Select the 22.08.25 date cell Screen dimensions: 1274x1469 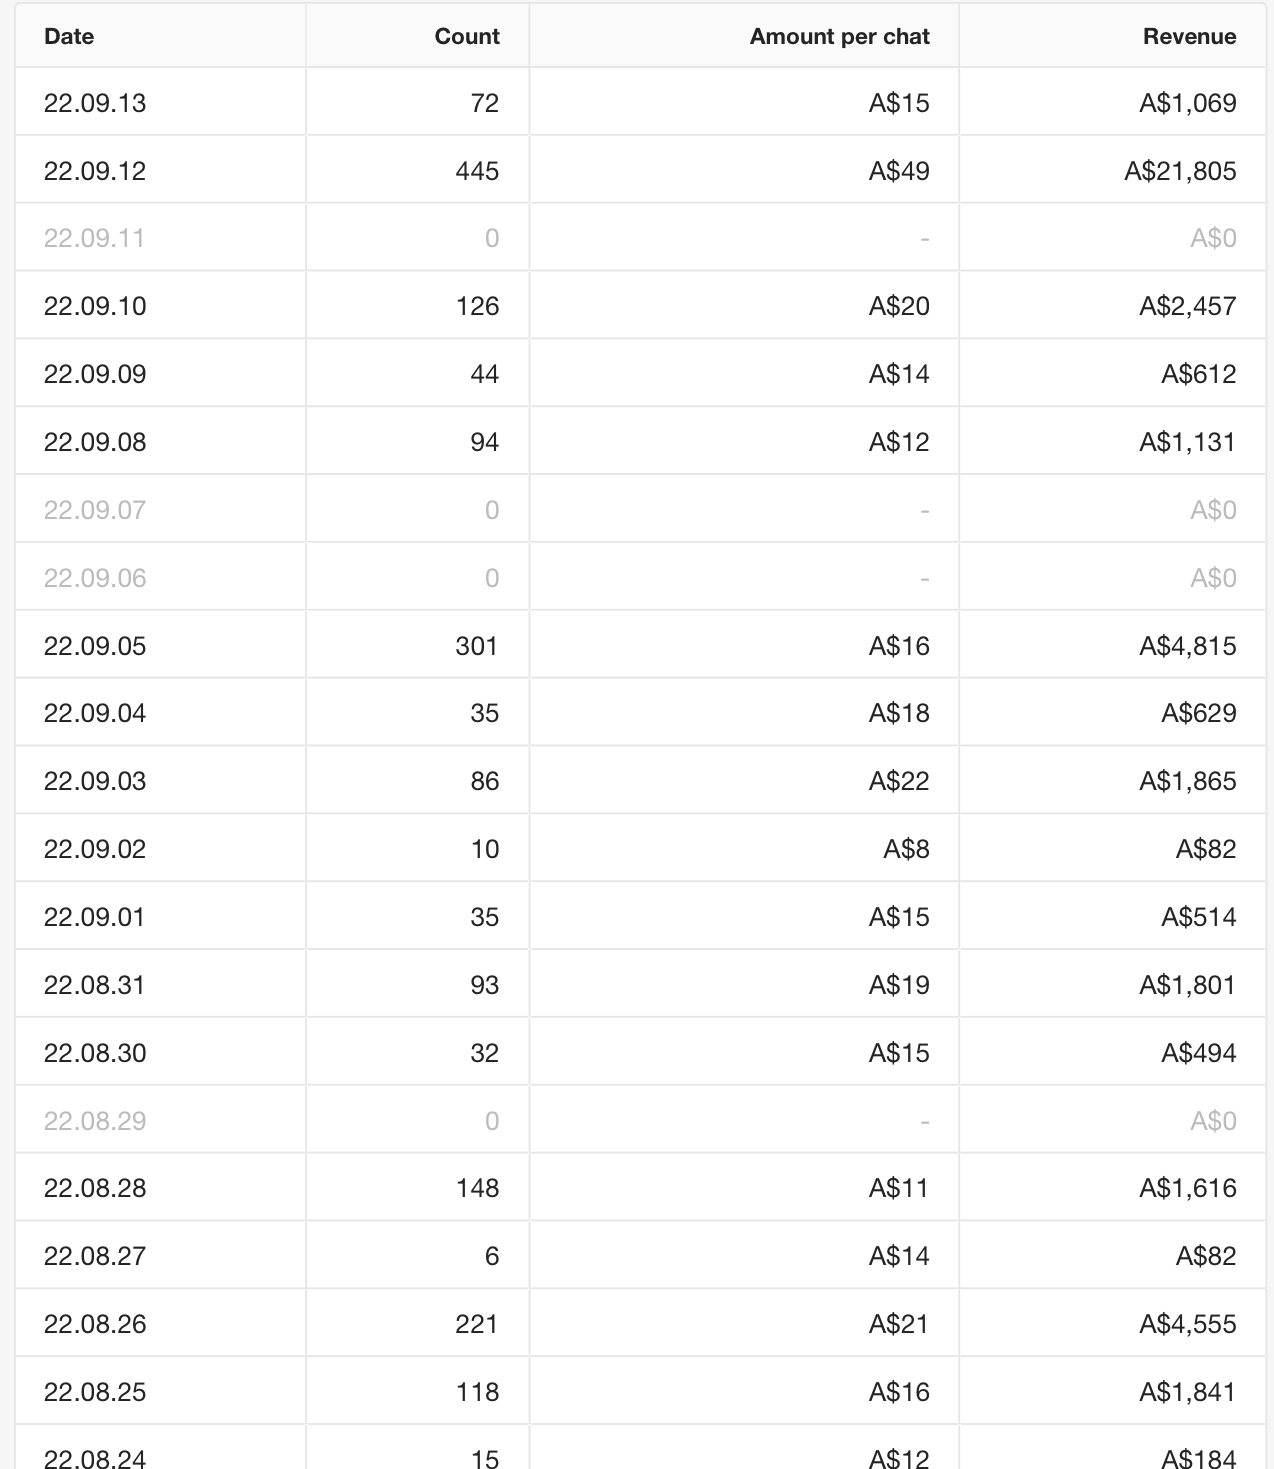click(x=95, y=1392)
